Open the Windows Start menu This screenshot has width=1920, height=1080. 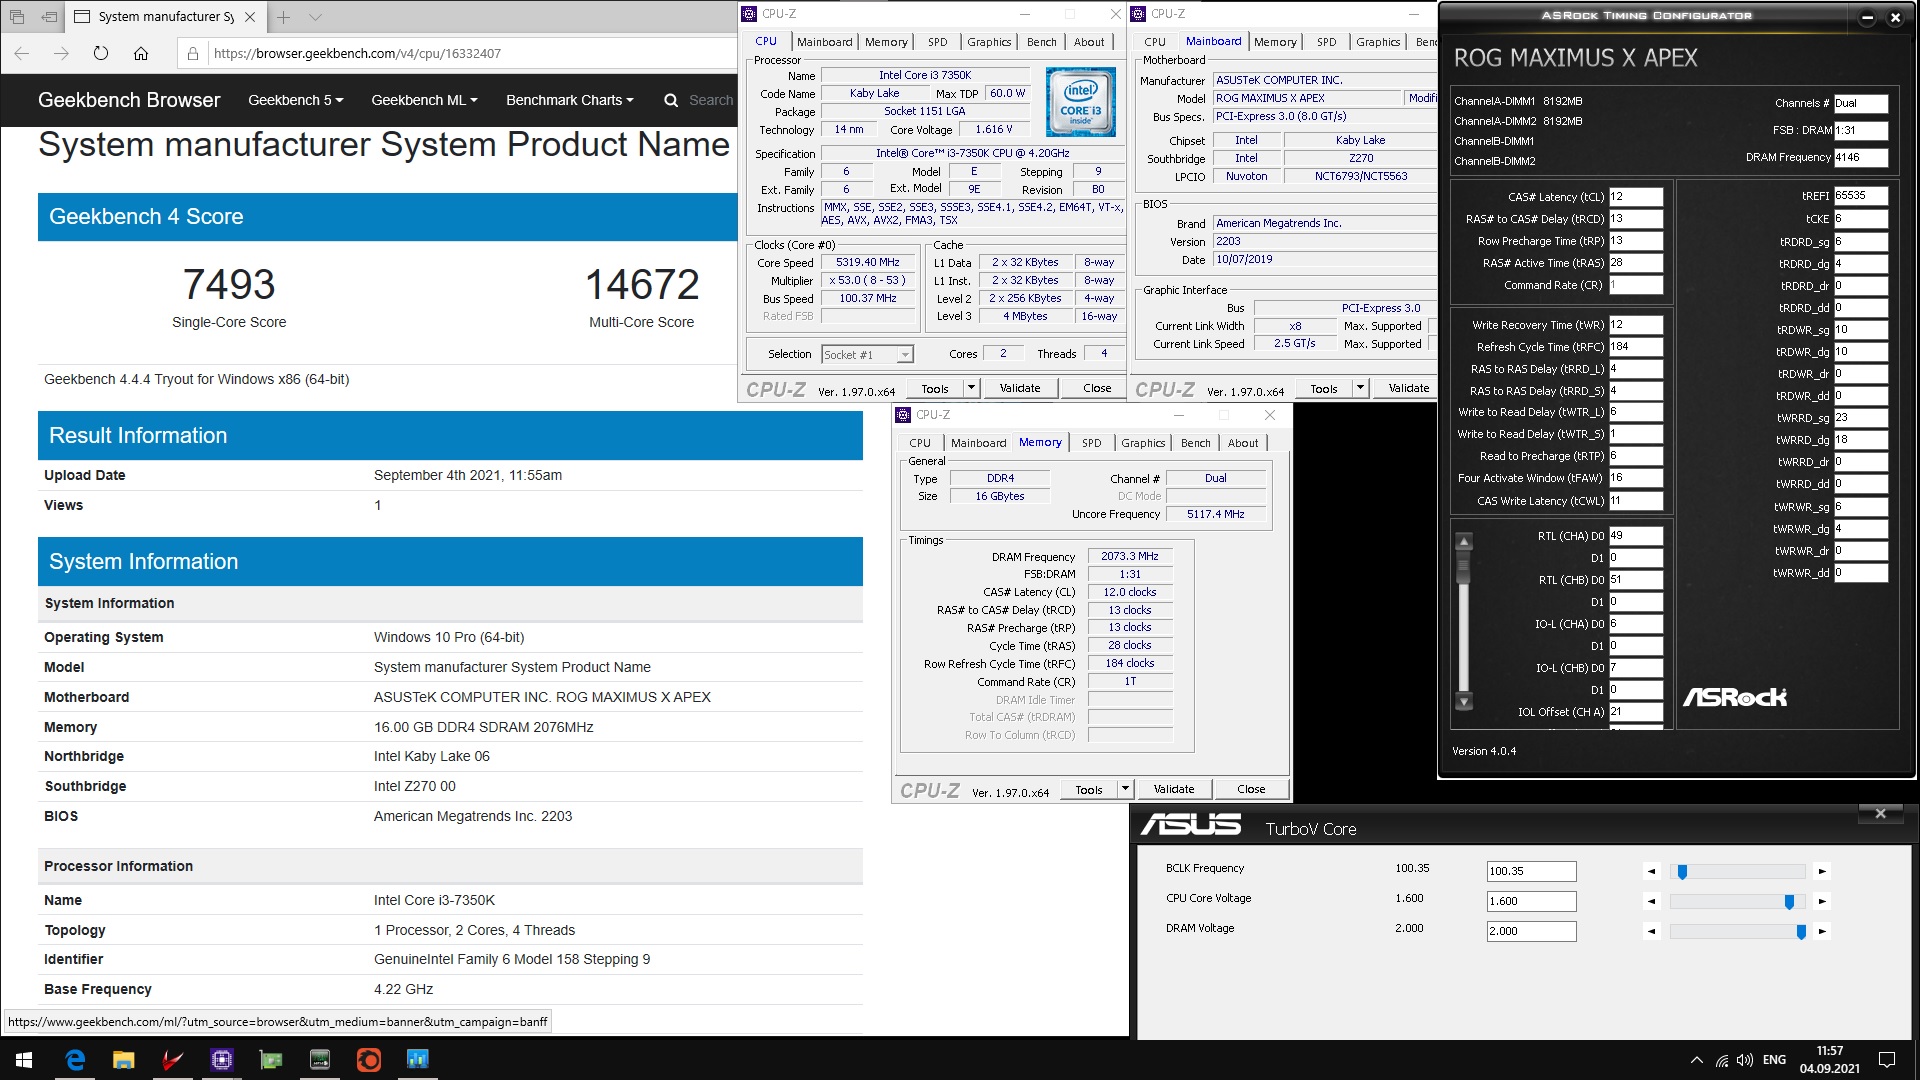(24, 1060)
